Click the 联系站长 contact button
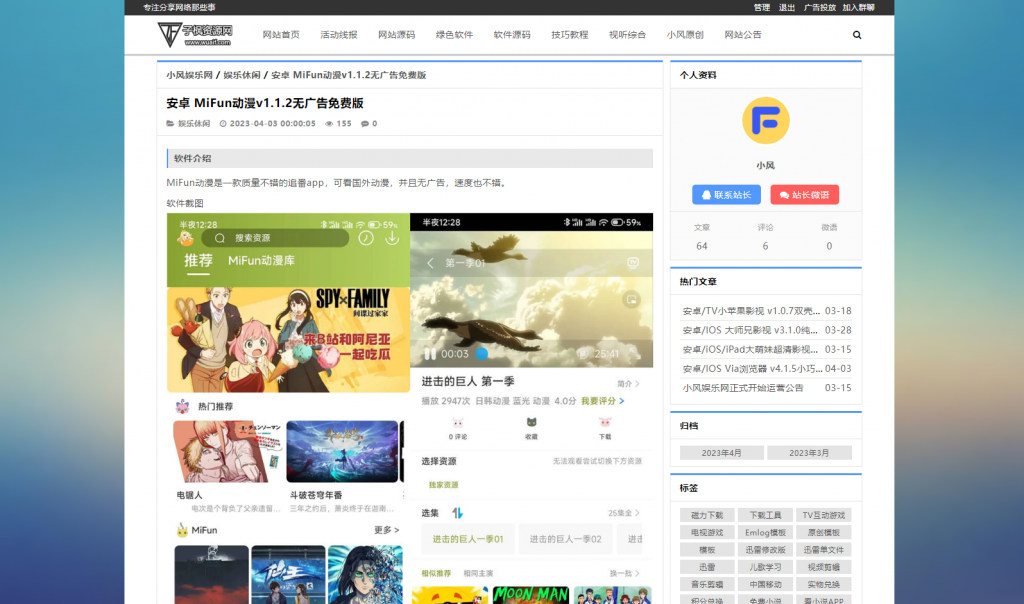Viewport: 1024px width, 604px height. pyautogui.click(x=726, y=195)
